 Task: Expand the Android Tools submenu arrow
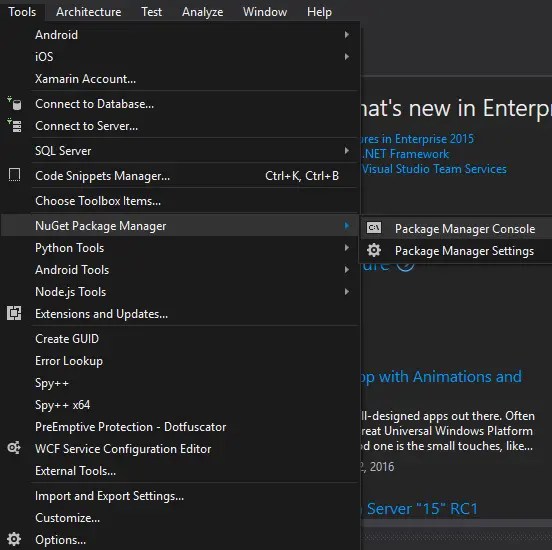[x=347, y=270]
